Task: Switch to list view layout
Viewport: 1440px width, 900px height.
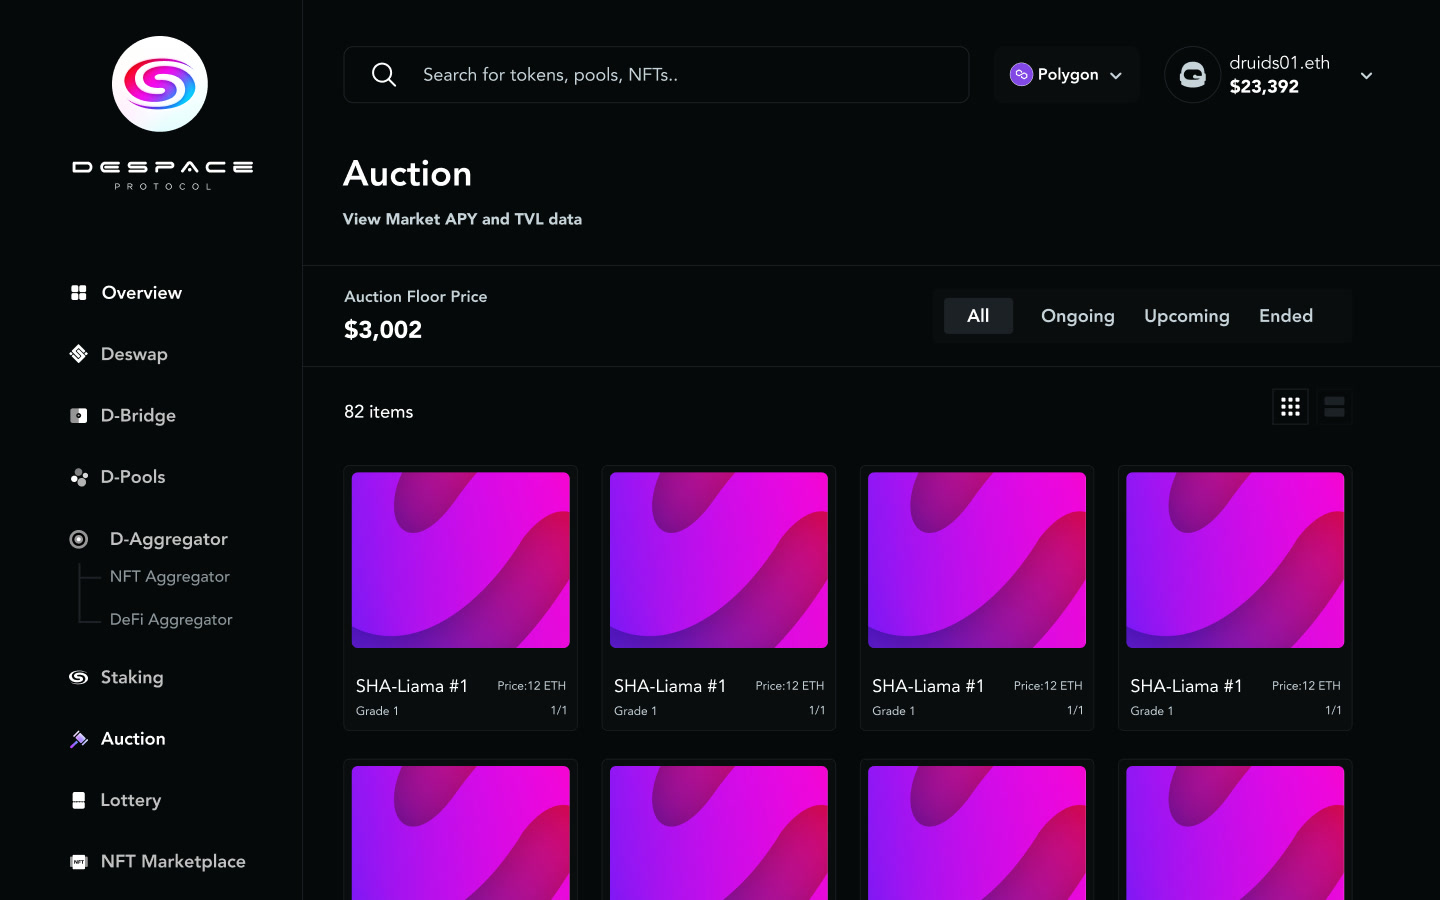Action: pyautogui.click(x=1334, y=407)
